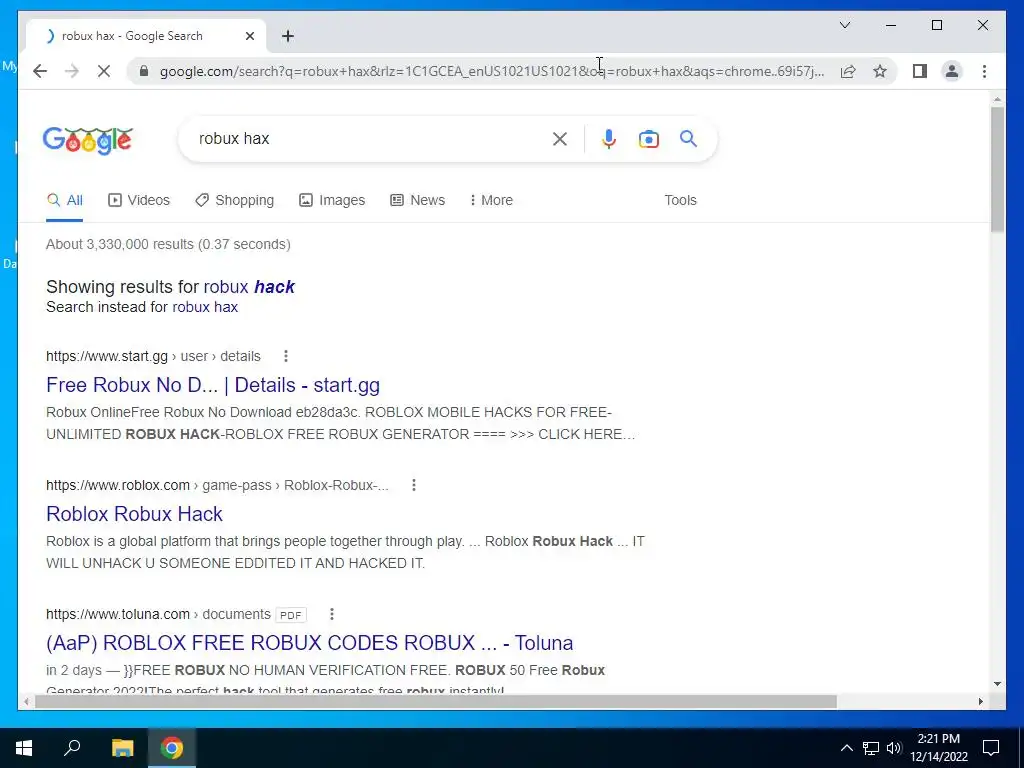The width and height of the screenshot is (1024, 768).
Task: Open the notification center
Action: pos(991,748)
